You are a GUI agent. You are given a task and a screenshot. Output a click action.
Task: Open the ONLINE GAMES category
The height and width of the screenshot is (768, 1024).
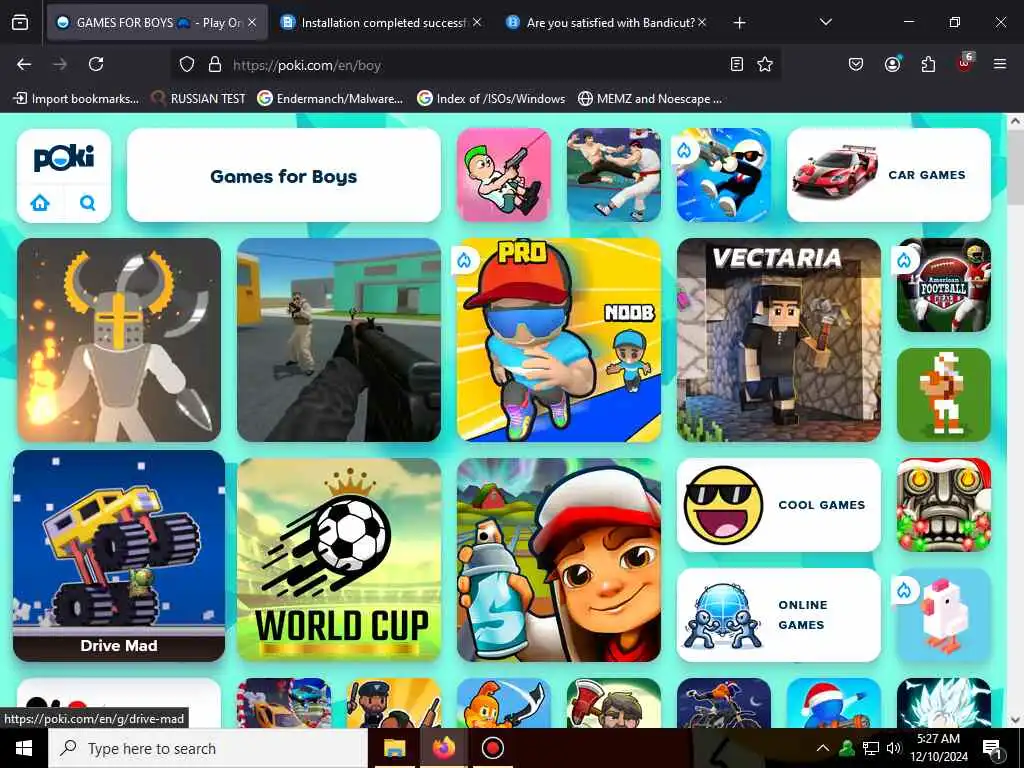coord(778,615)
